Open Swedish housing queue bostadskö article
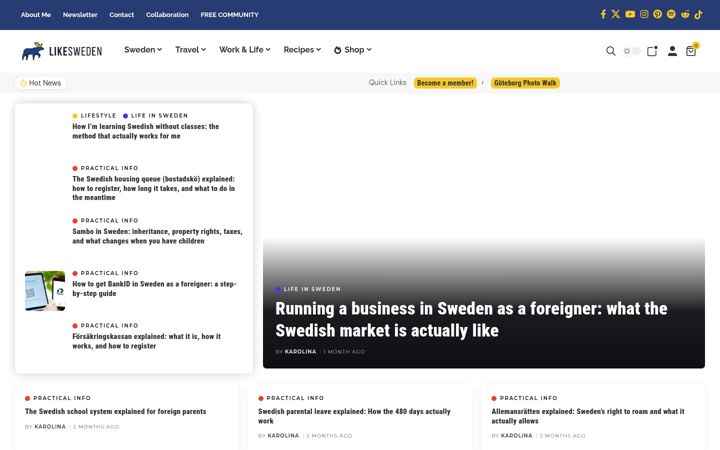This screenshot has width=720, height=450. pyautogui.click(x=154, y=188)
